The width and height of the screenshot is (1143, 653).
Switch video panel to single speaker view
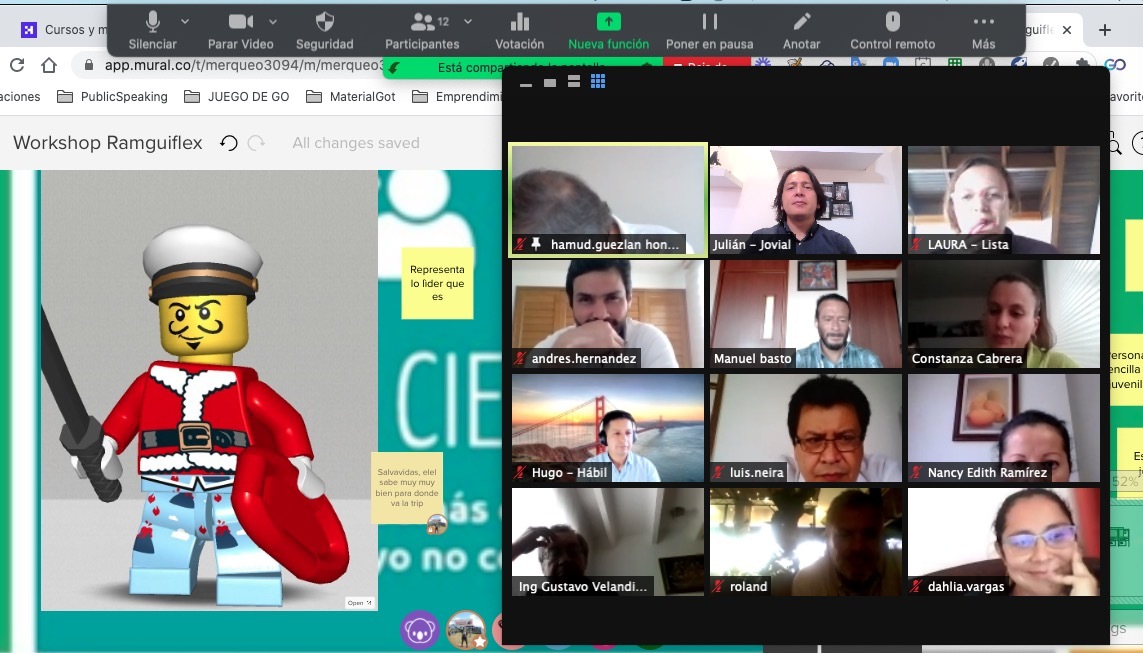point(550,82)
